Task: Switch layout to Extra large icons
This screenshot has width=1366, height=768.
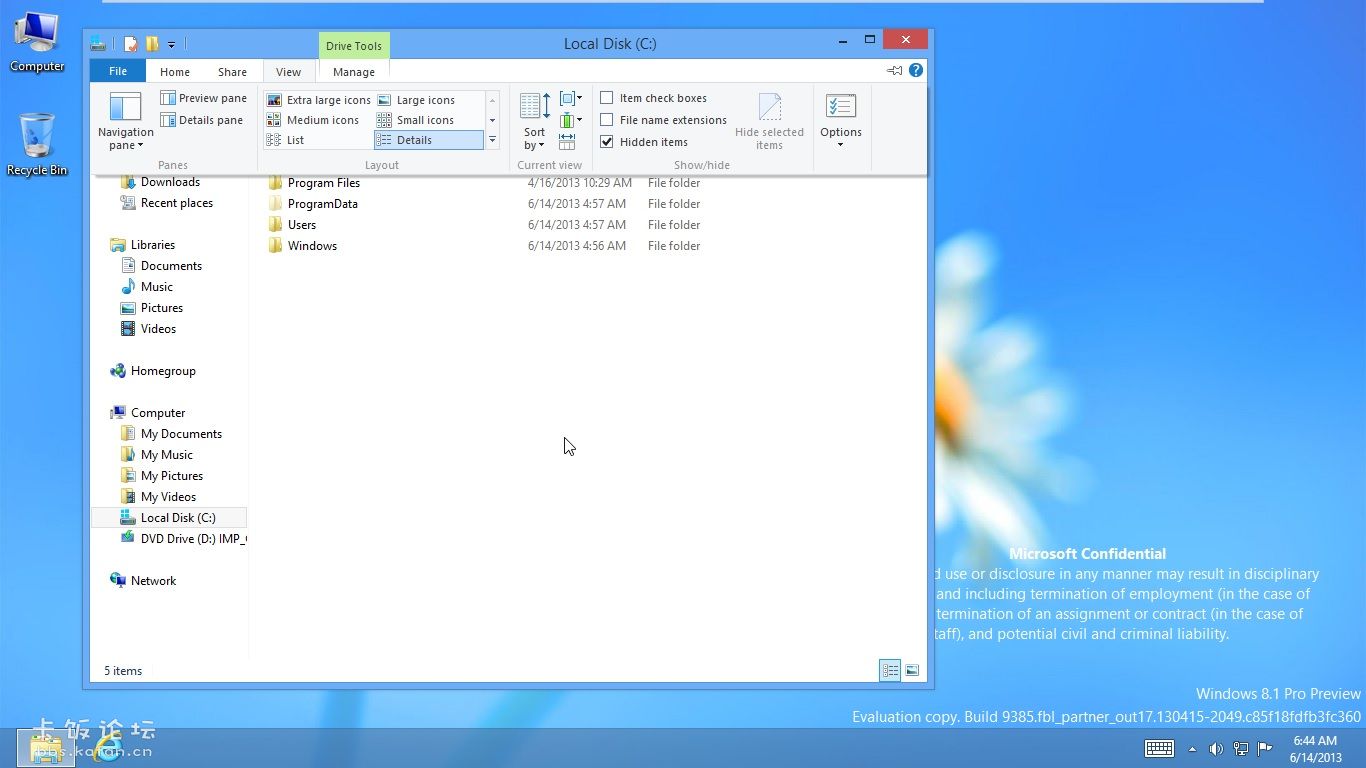Action: [319, 100]
